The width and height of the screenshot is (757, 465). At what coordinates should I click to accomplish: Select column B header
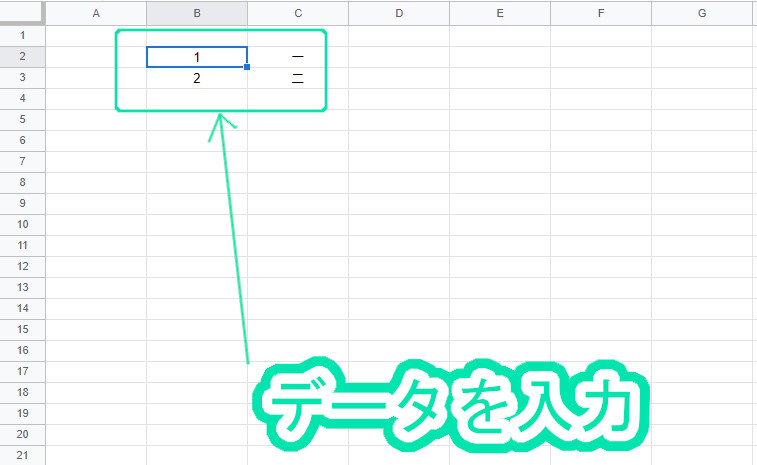point(197,13)
